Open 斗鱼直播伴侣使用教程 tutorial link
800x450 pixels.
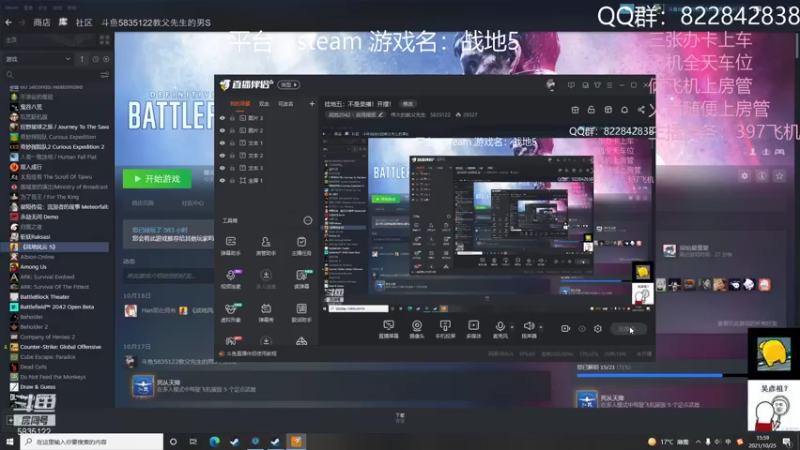point(252,354)
